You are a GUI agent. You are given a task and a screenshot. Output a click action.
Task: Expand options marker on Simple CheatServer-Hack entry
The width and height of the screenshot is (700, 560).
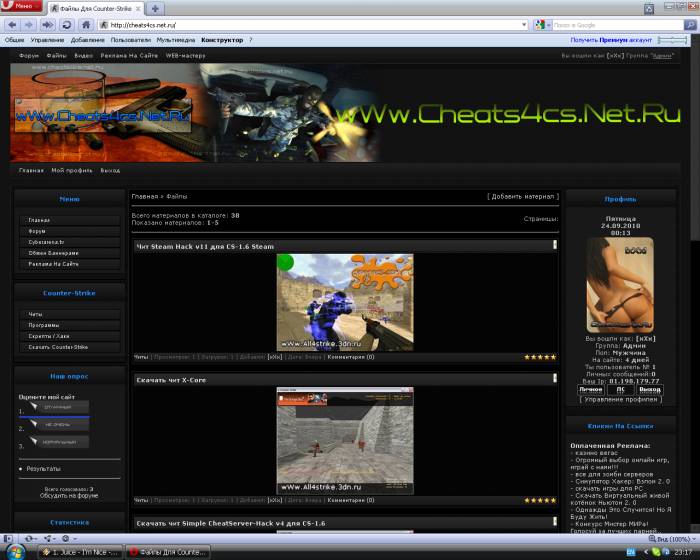[x=555, y=521]
